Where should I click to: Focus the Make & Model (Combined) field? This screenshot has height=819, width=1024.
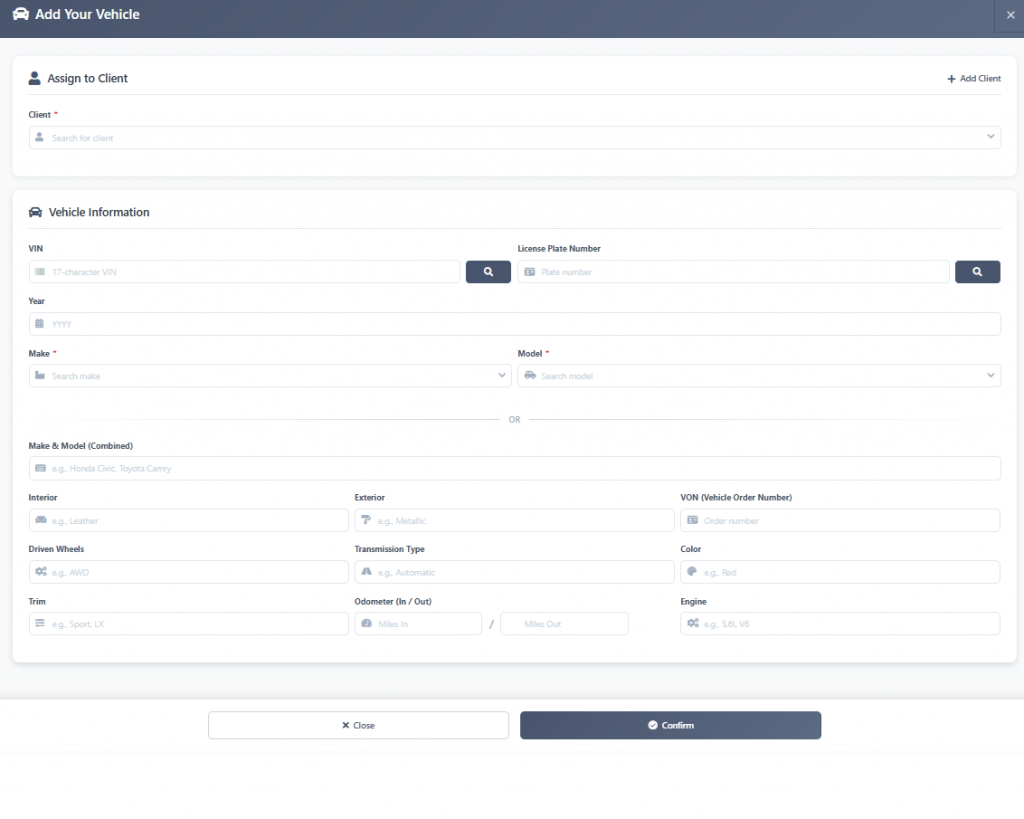coord(514,468)
